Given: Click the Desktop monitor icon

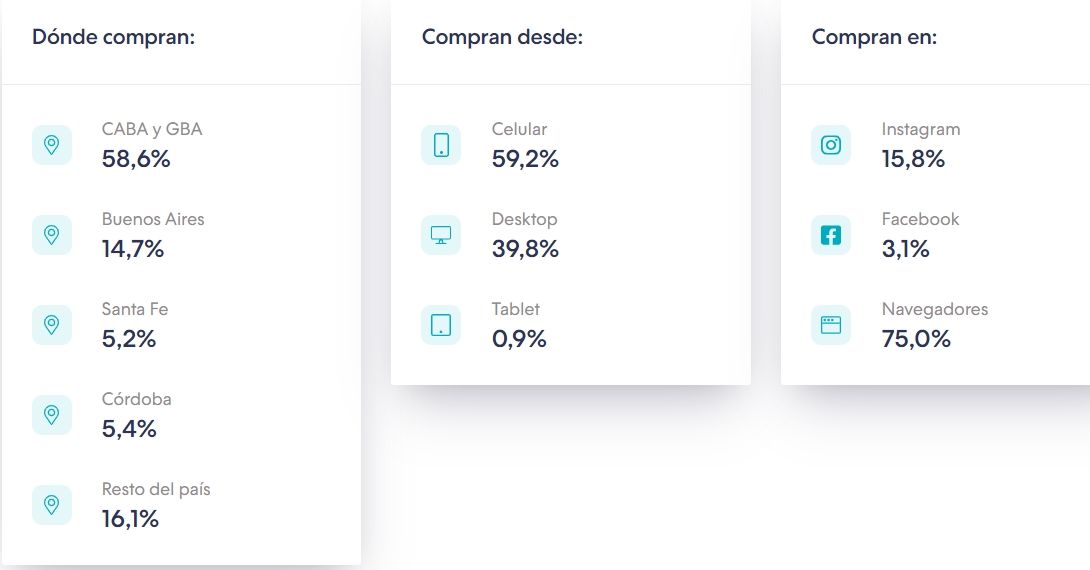Looking at the screenshot, I should pyautogui.click(x=441, y=235).
